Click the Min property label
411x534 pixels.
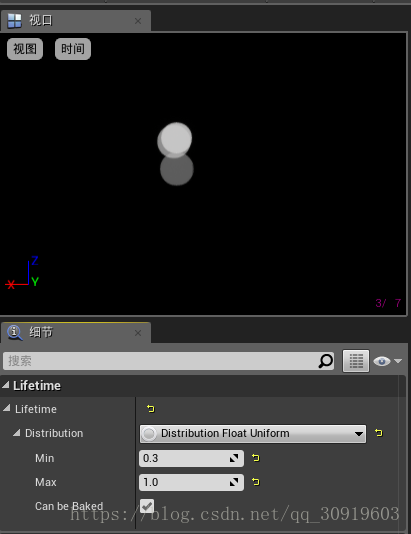[45, 458]
